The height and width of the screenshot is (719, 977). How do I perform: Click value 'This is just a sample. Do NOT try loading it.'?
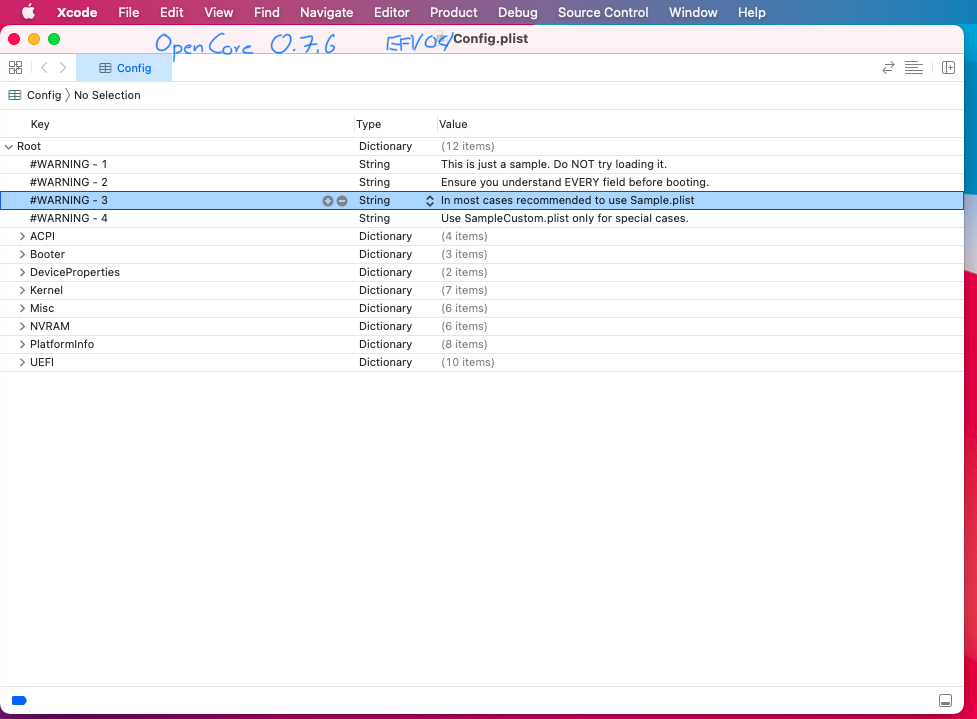(554, 164)
